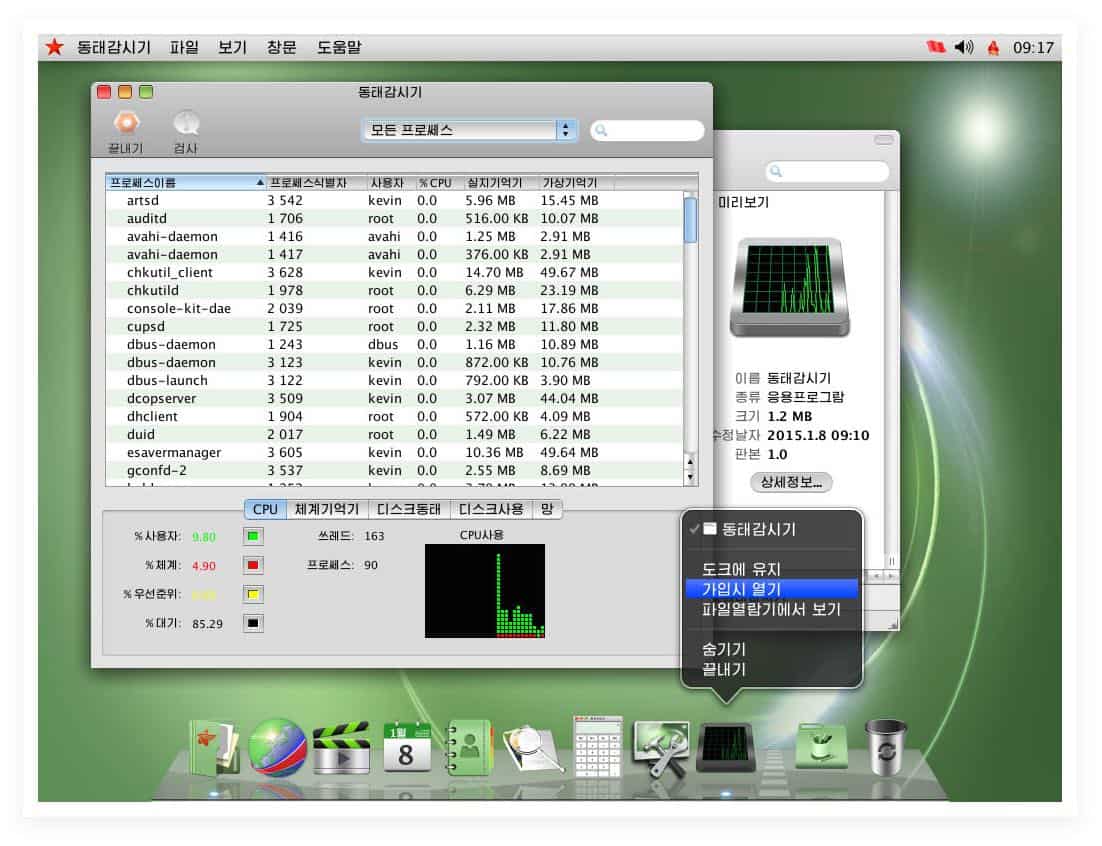The height and width of the screenshot is (846, 1102).
Task: Select the artsd process row
Action: pyautogui.click(x=394, y=200)
